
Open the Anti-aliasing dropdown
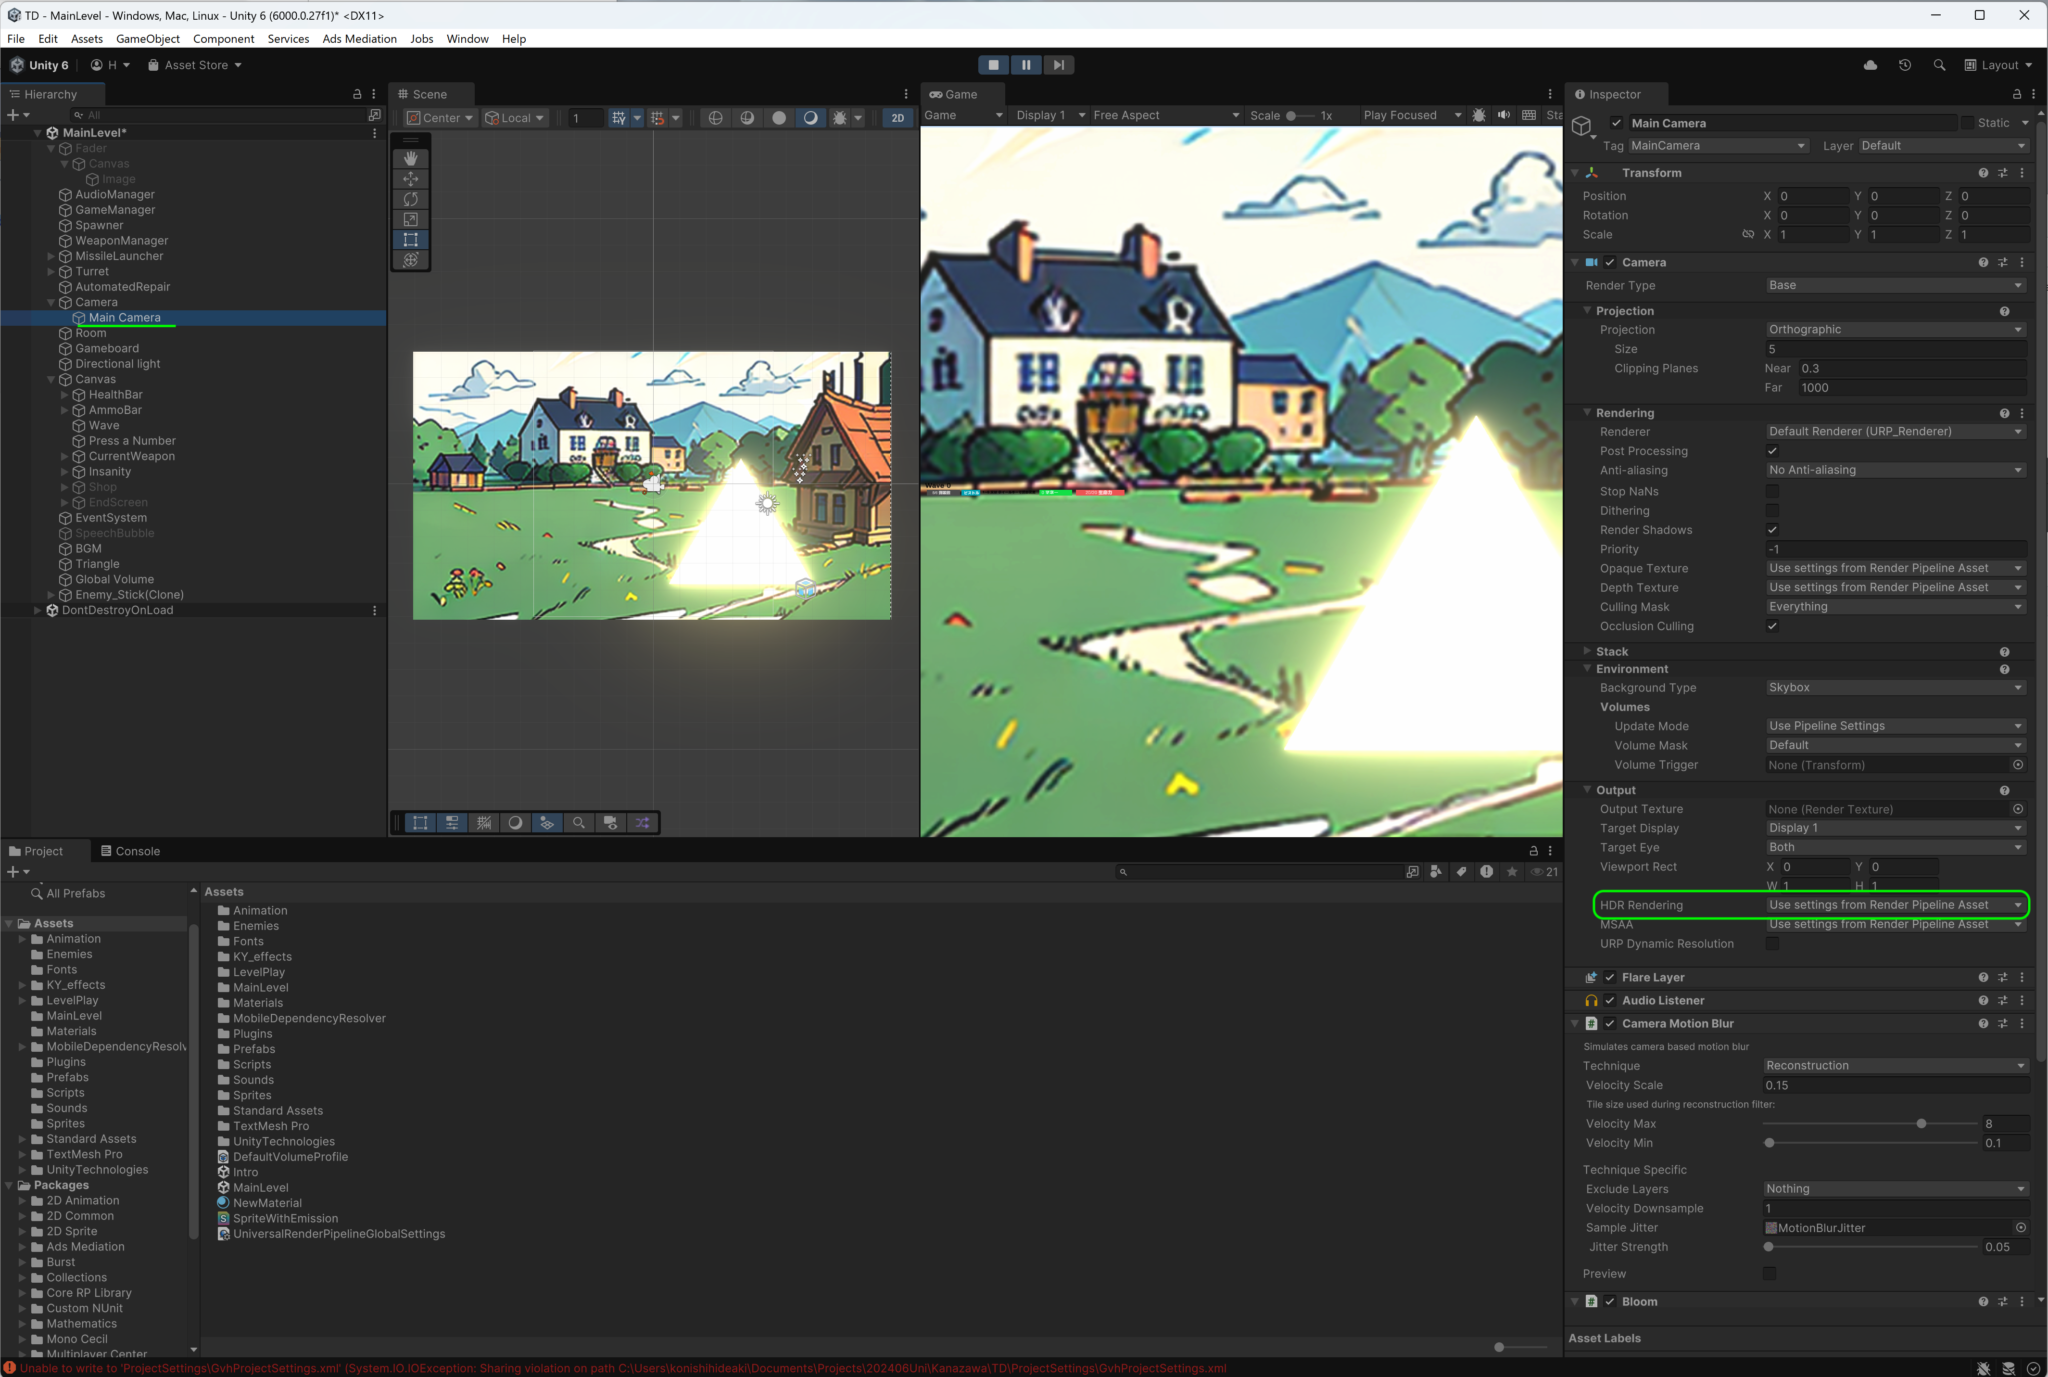(x=1893, y=470)
